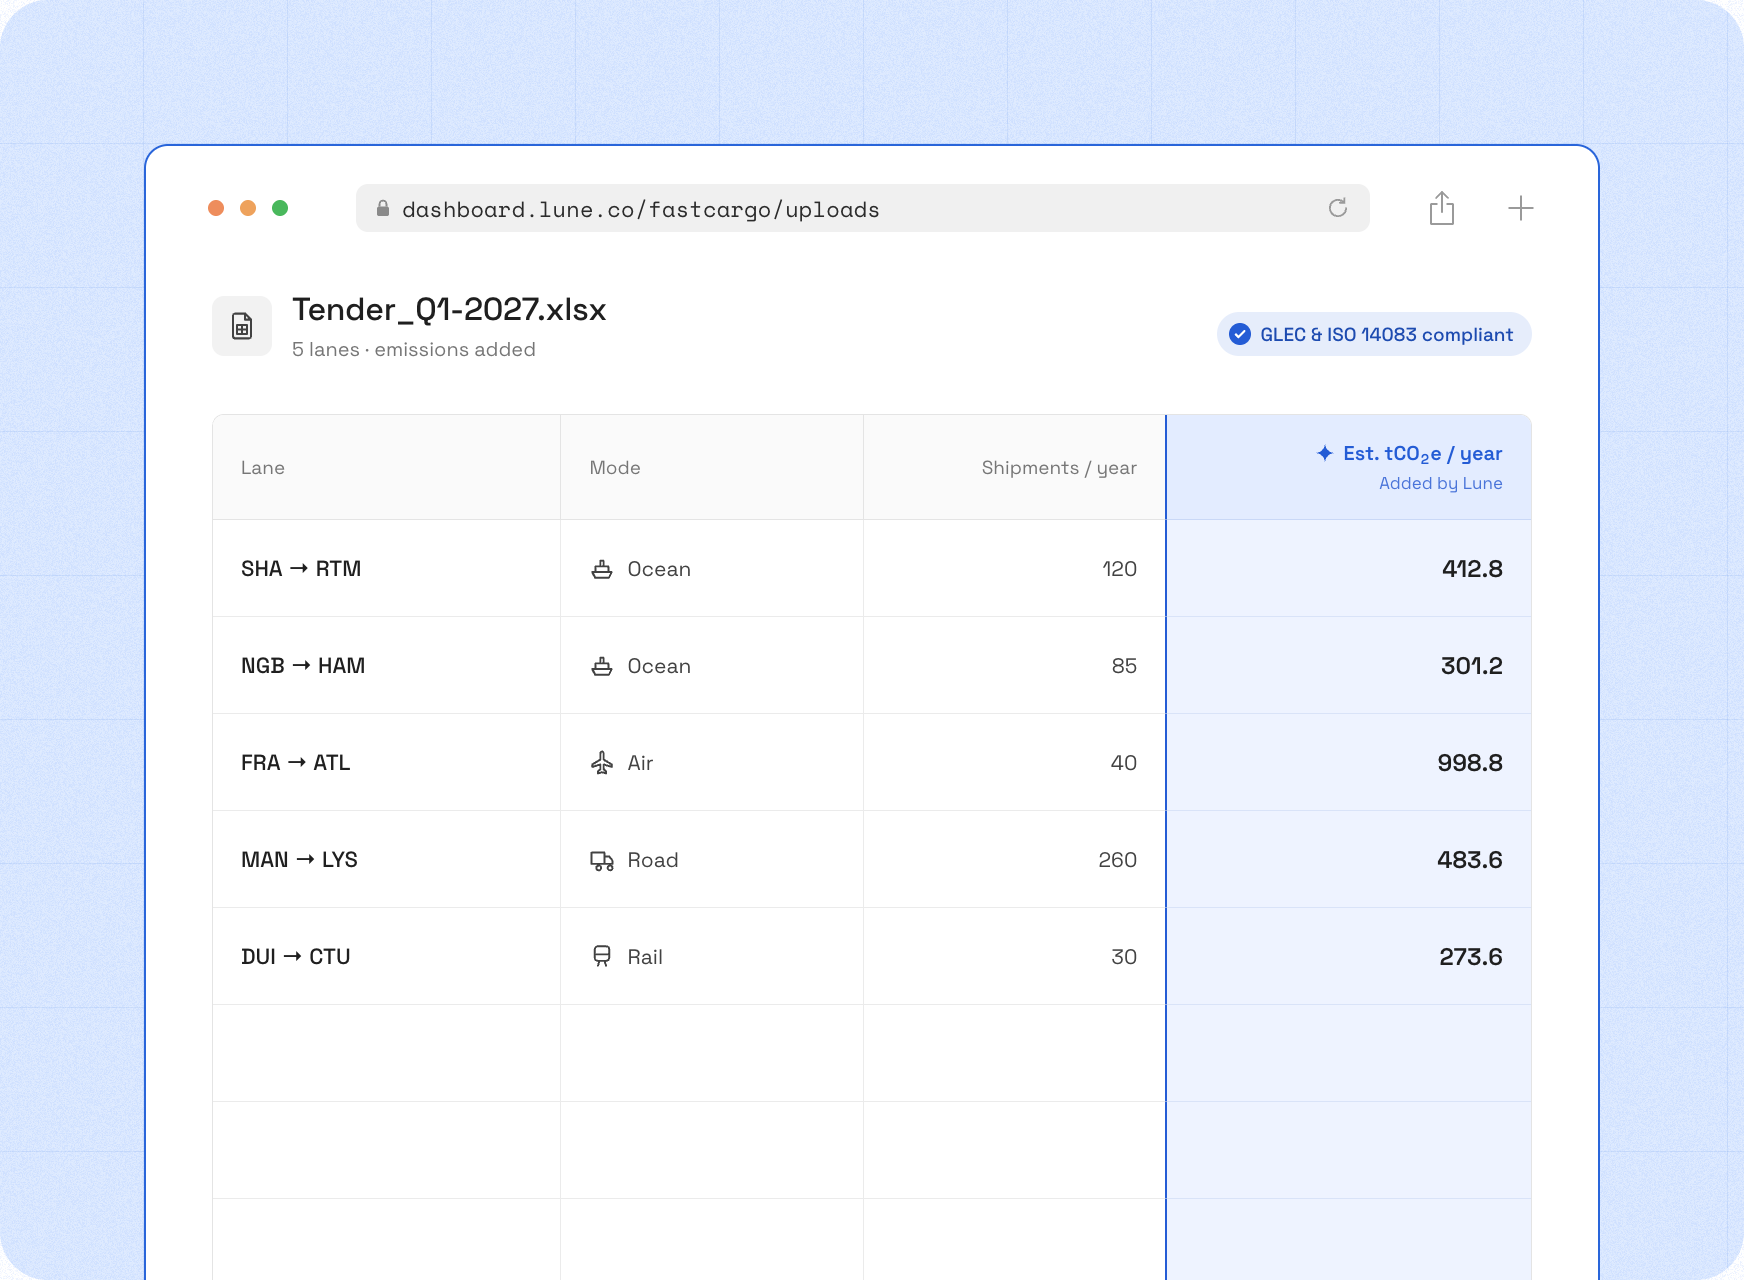Click the '5 lanes · emissions added' subtitle
Screen dimensions: 1744x1280
pos(414,350)
